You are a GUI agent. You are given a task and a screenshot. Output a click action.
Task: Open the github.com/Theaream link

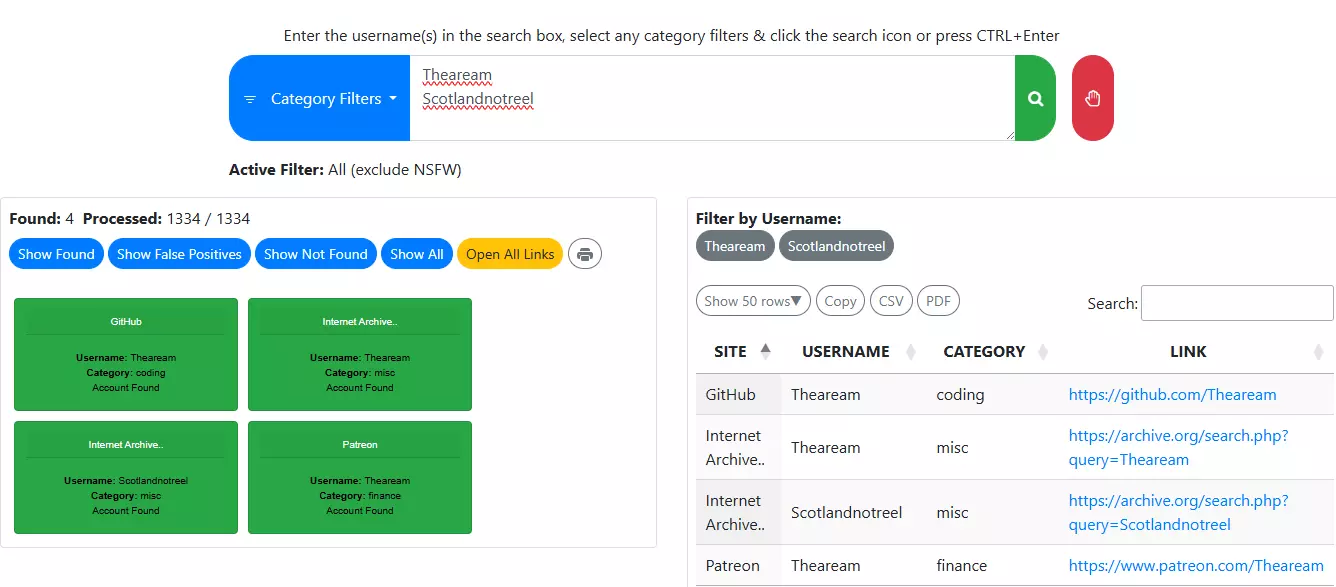coord(1172,395)
